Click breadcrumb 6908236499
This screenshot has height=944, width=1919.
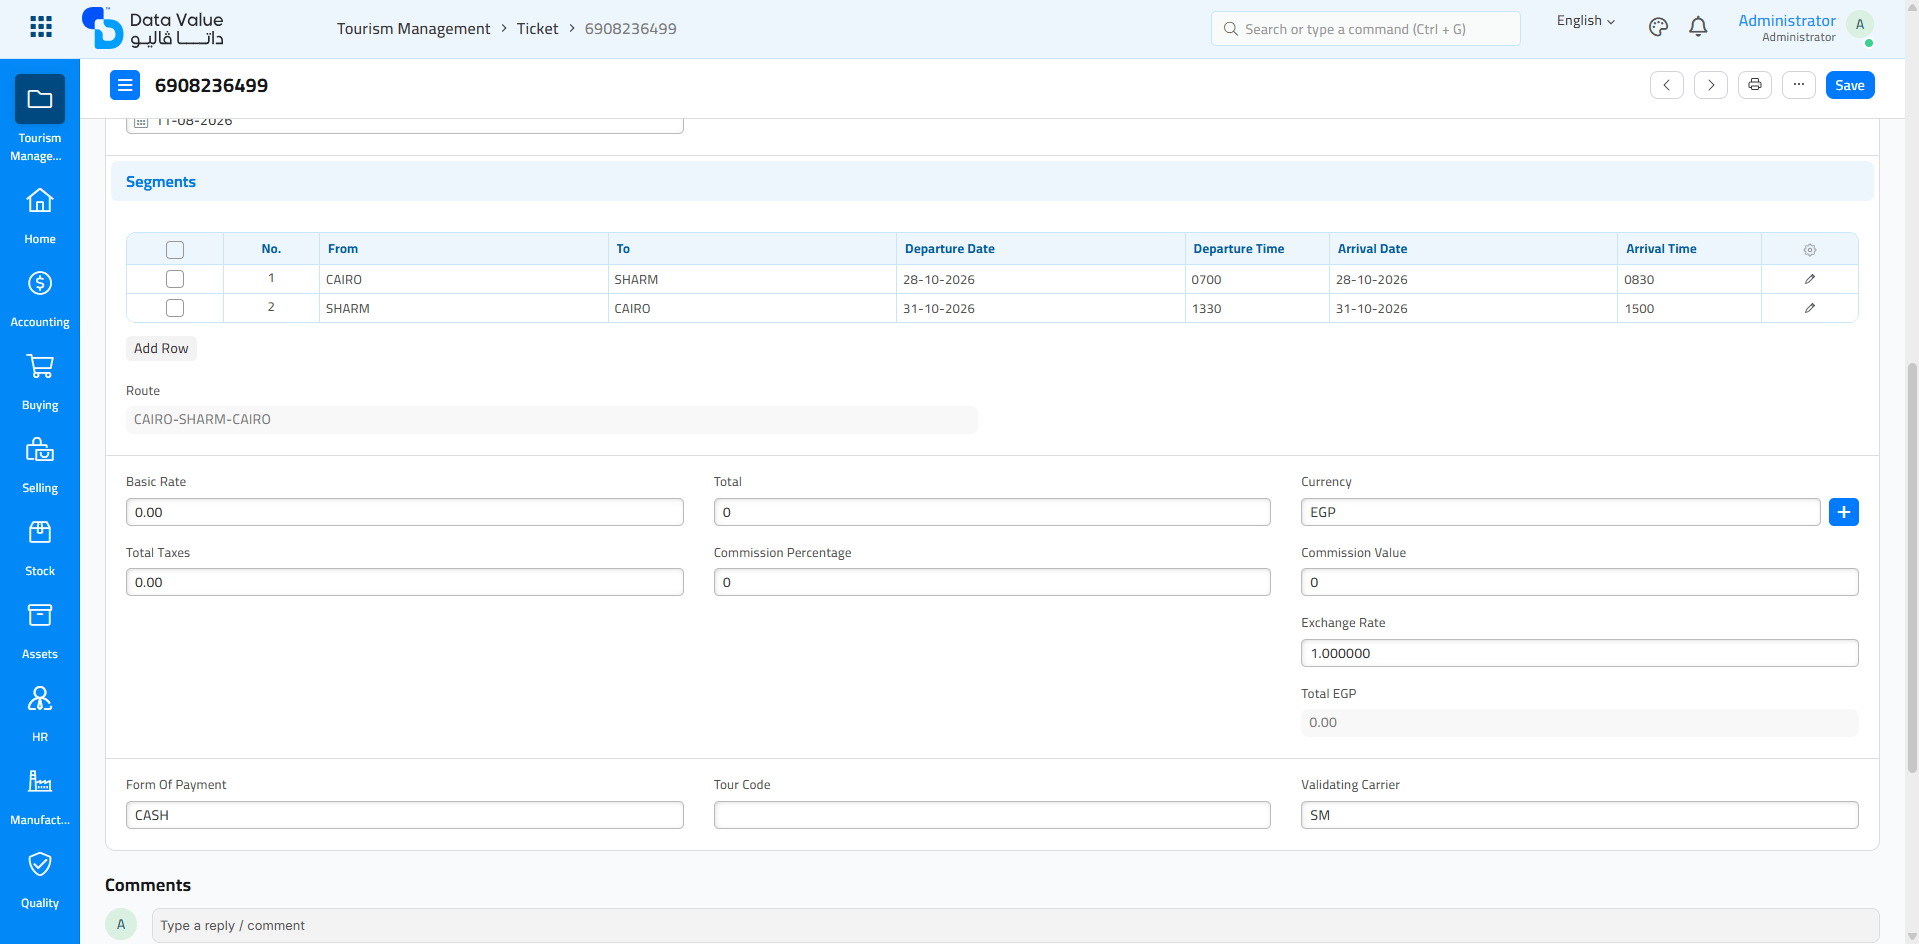click(x=631, y=29)
